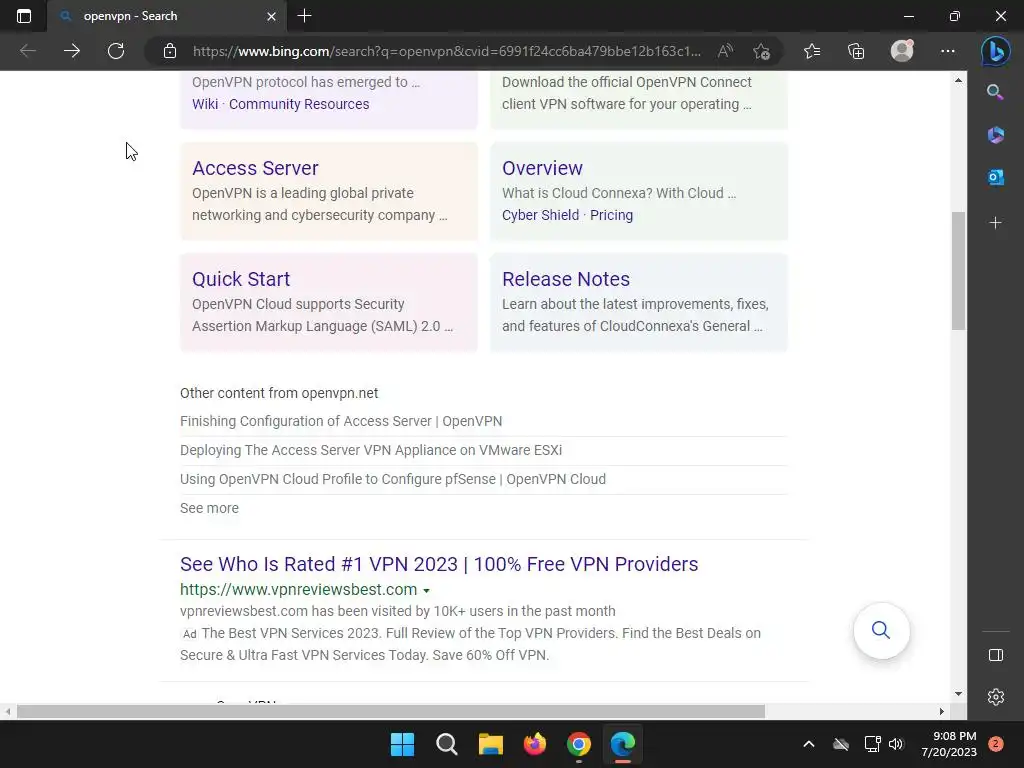Open Deploying The Access Server VPN Appliance link
The width and height of the screenshot is (1024, 768).
371,450
